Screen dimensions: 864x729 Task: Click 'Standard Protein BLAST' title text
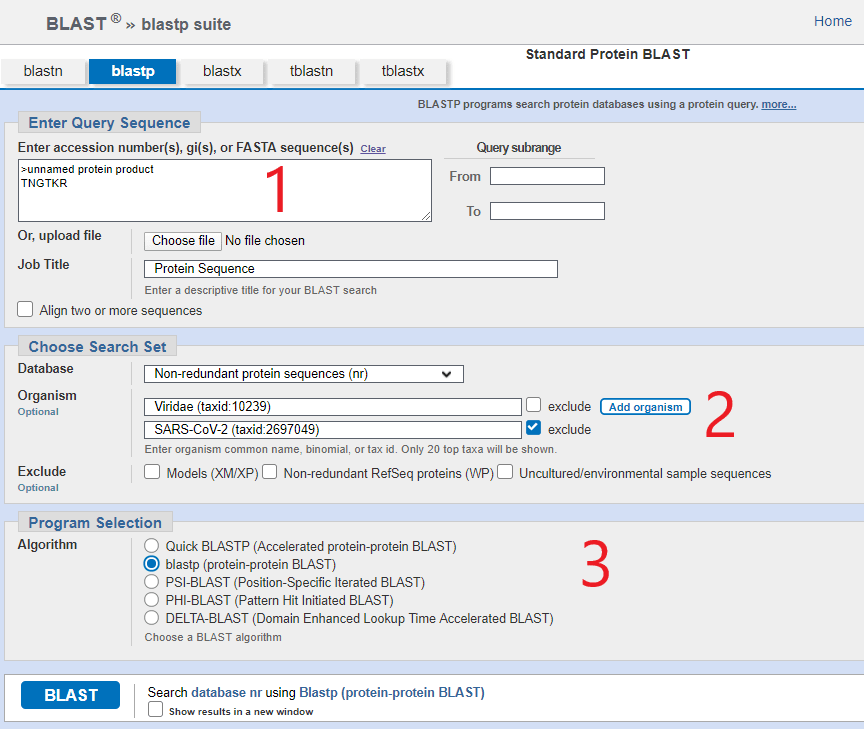coord(608,54)
